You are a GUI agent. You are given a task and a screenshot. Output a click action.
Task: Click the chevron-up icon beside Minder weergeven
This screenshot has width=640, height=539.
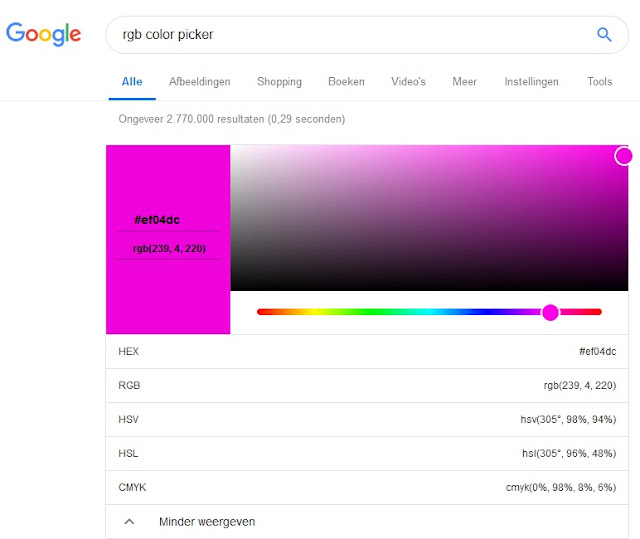point(129,521)
